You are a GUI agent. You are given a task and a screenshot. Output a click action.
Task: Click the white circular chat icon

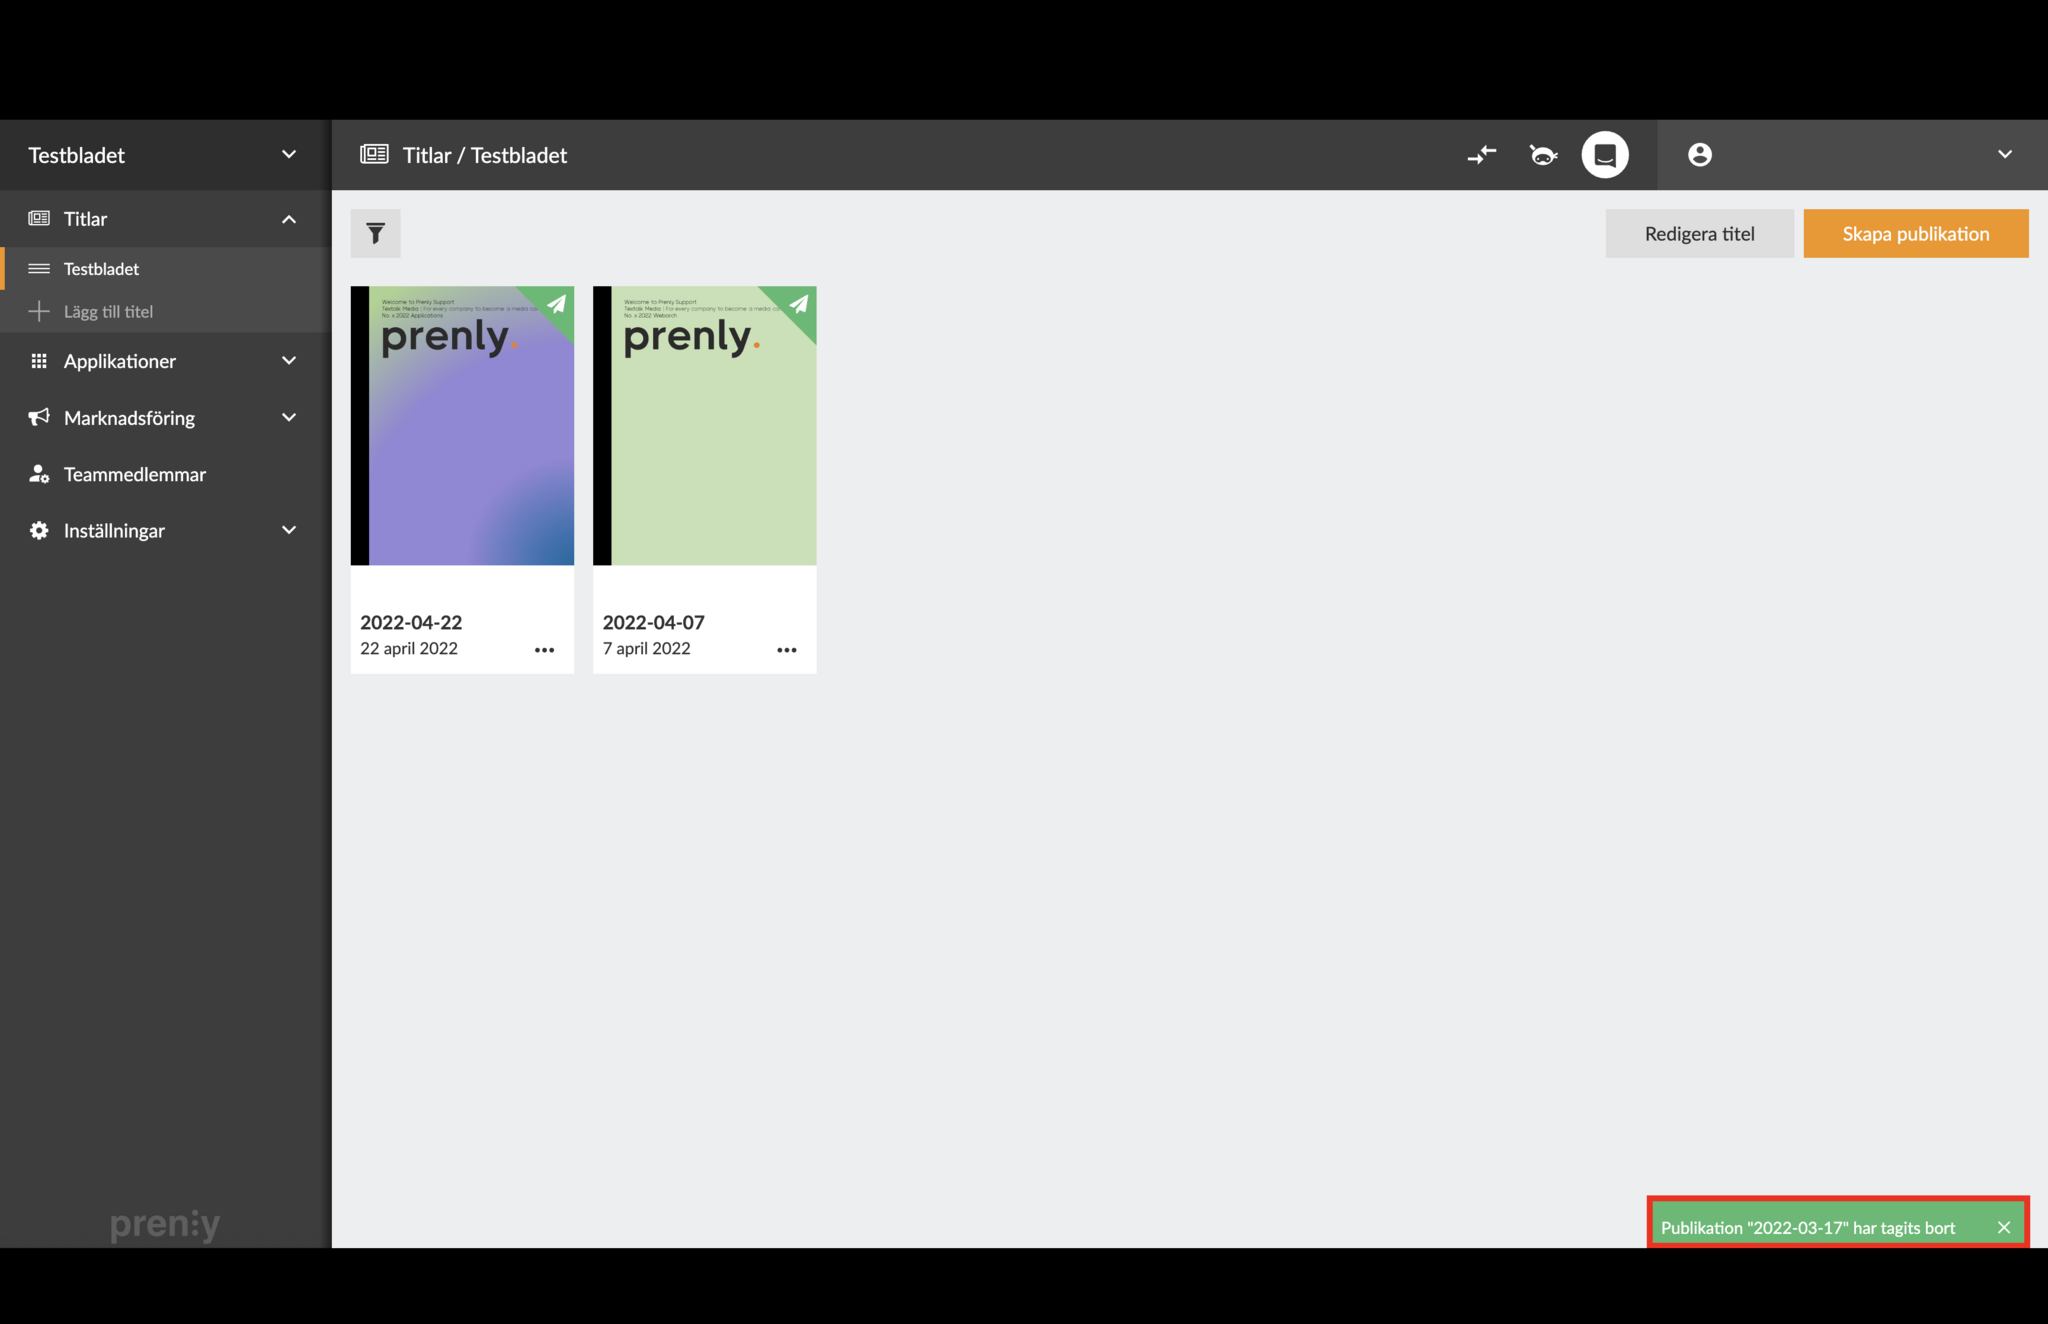(1604, 155)
